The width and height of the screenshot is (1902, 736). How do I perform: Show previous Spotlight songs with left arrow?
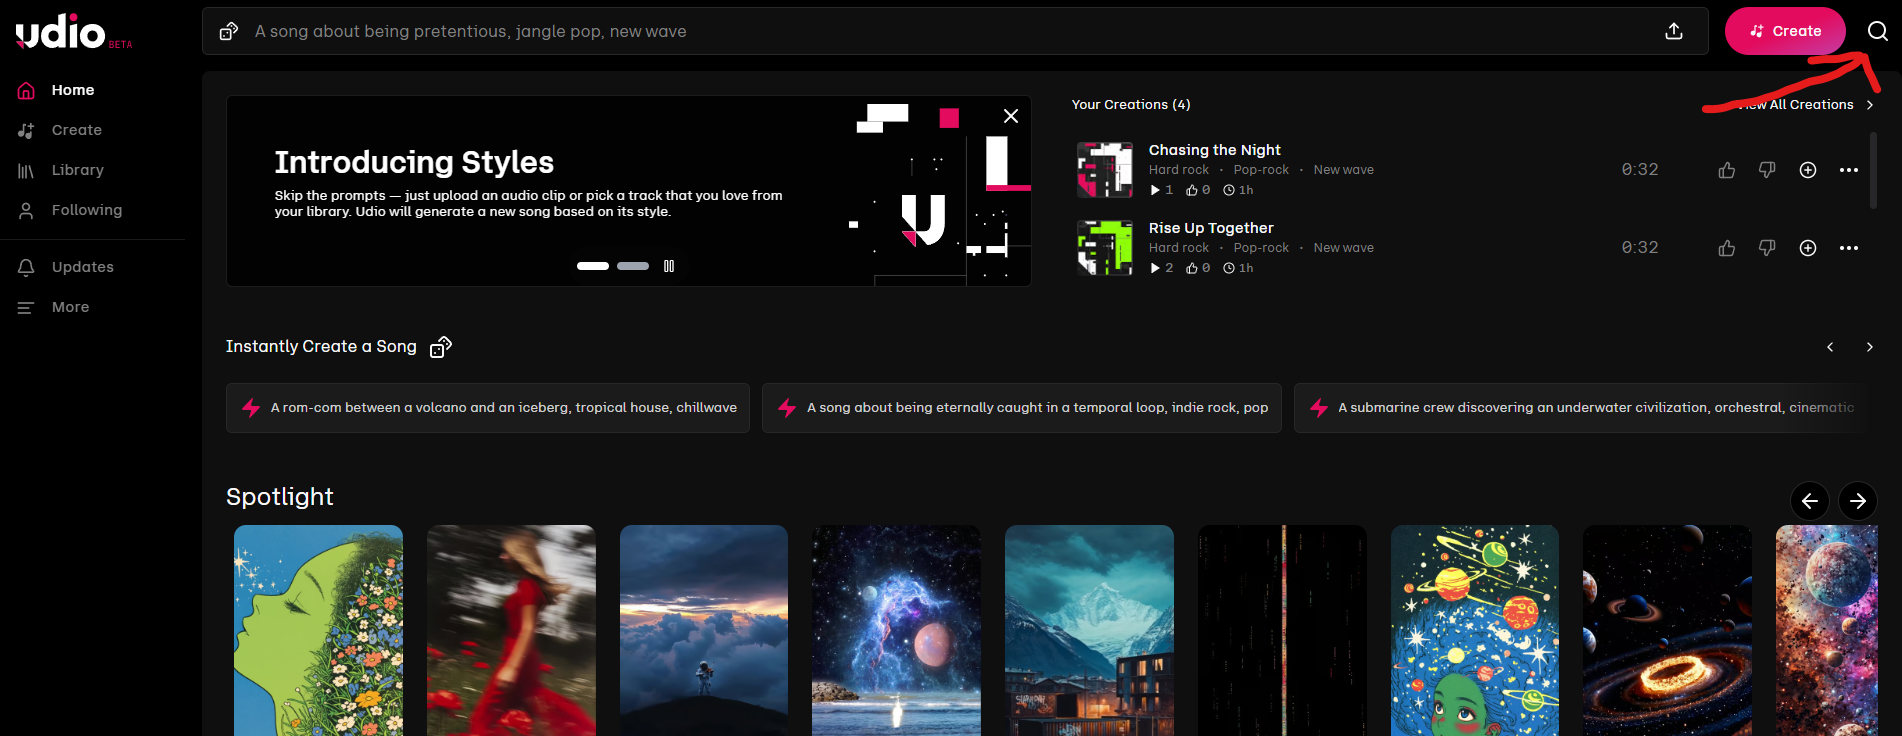(1809, 501)
